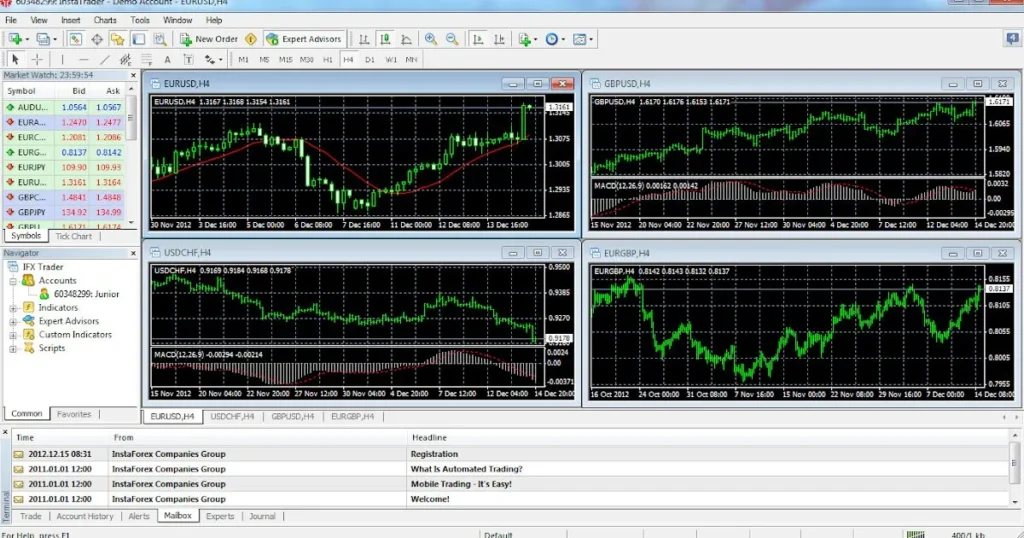Screen dimensions: 1024x538
Task: Open the dropdown arrow beside Periods clock icon
Action: pyautogui.click(x=563, y=39)
